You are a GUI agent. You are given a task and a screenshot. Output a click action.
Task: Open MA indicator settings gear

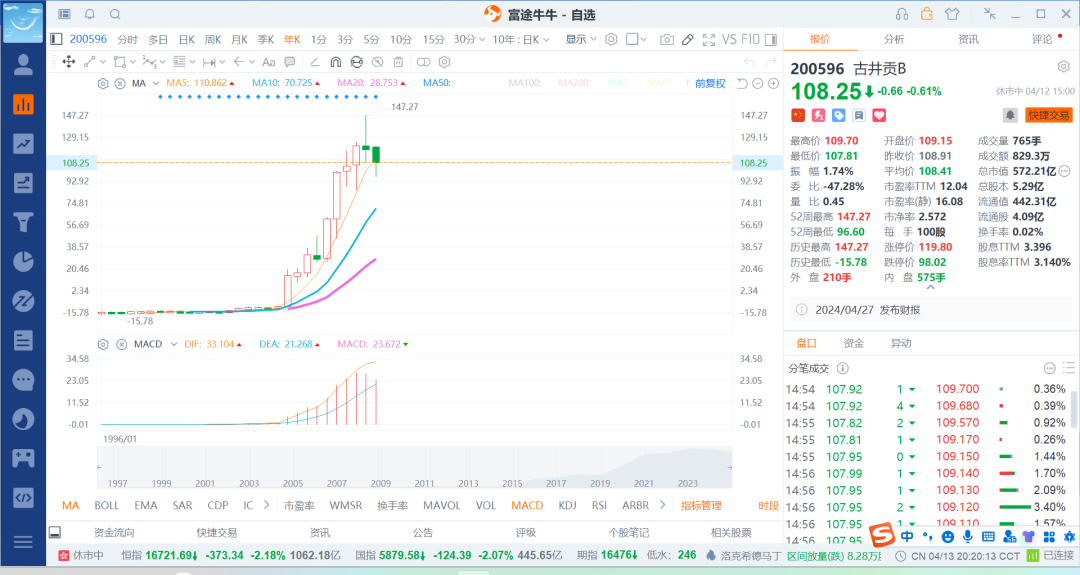click(103, 83)
